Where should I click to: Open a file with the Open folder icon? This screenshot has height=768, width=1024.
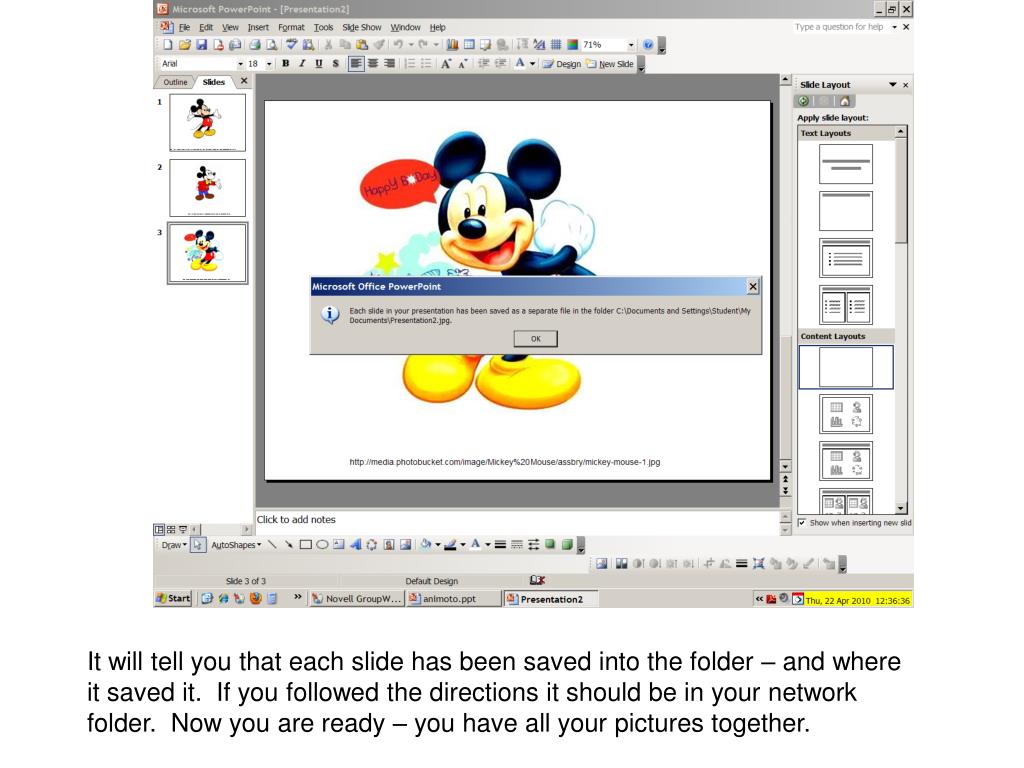(x=185, y=45)
